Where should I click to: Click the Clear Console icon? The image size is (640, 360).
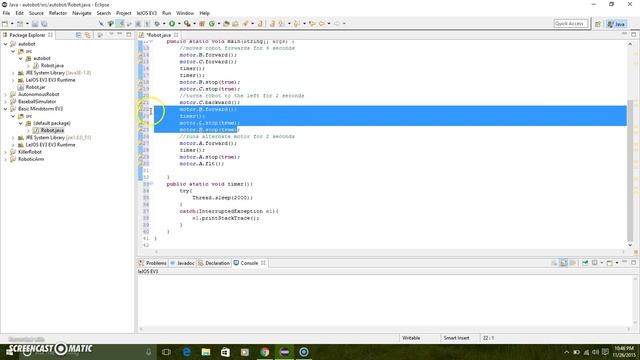click(554, 263)
